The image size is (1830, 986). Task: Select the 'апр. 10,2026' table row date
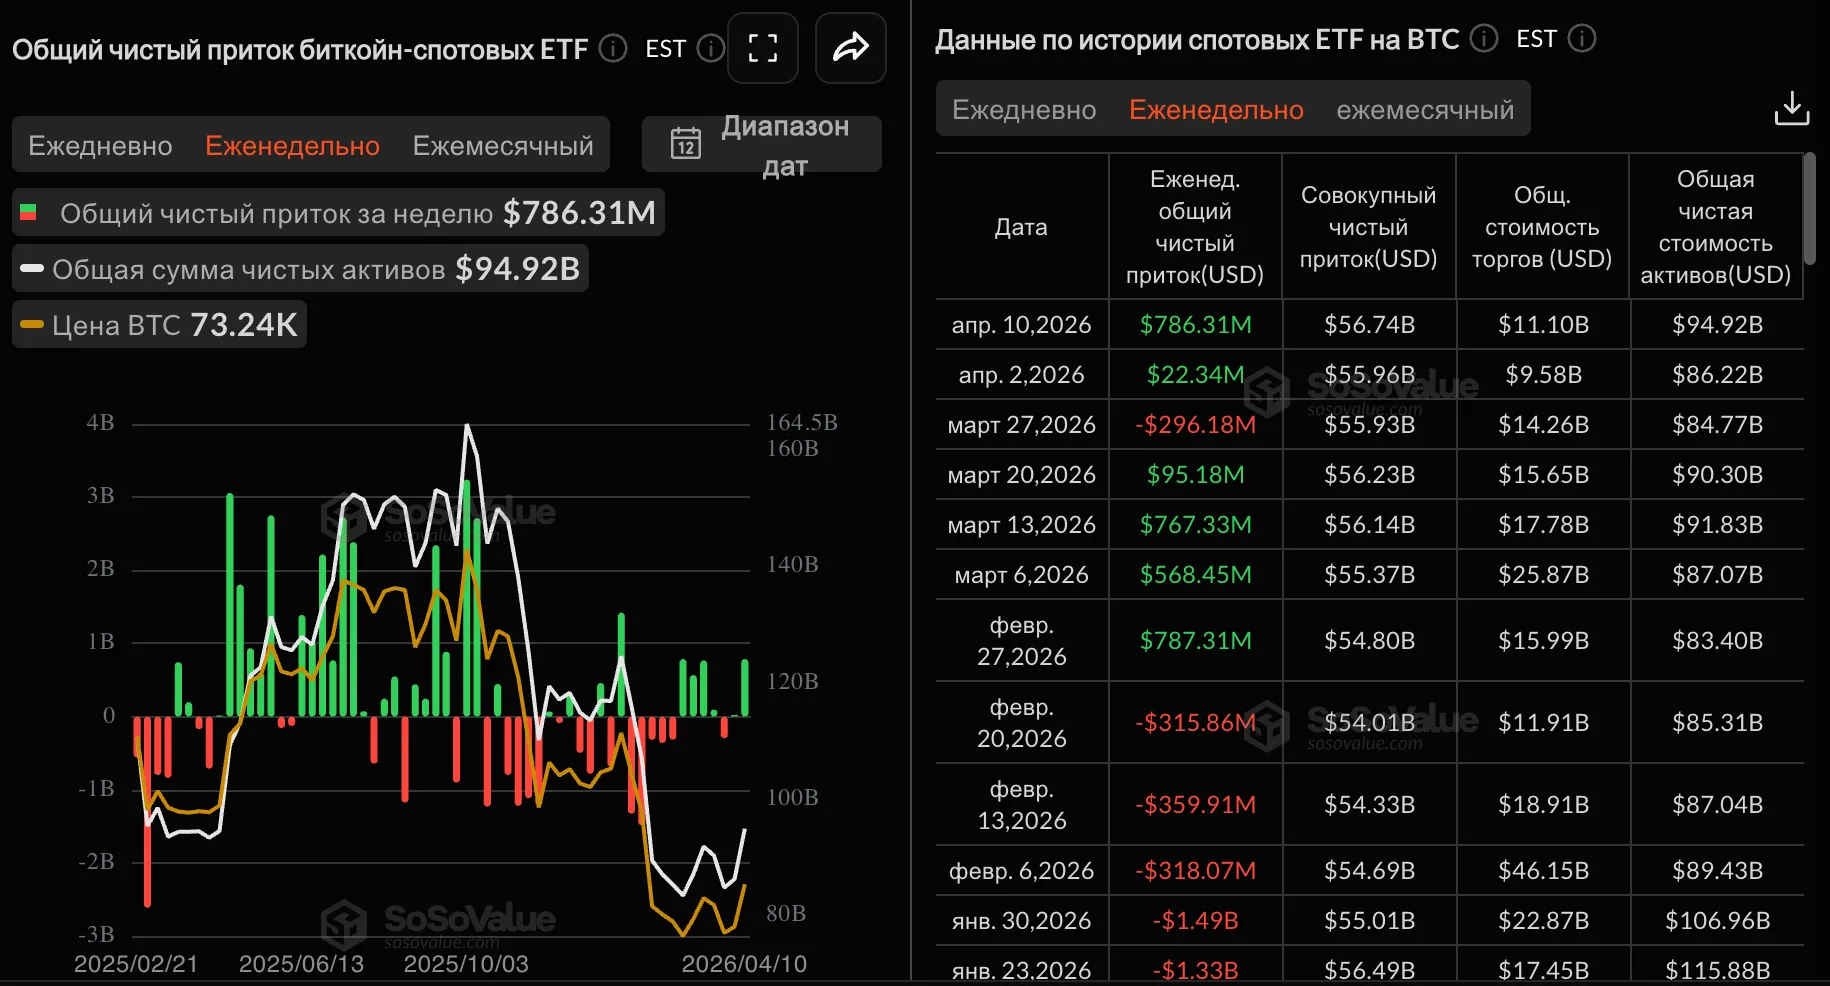[x=1020, y=324]
